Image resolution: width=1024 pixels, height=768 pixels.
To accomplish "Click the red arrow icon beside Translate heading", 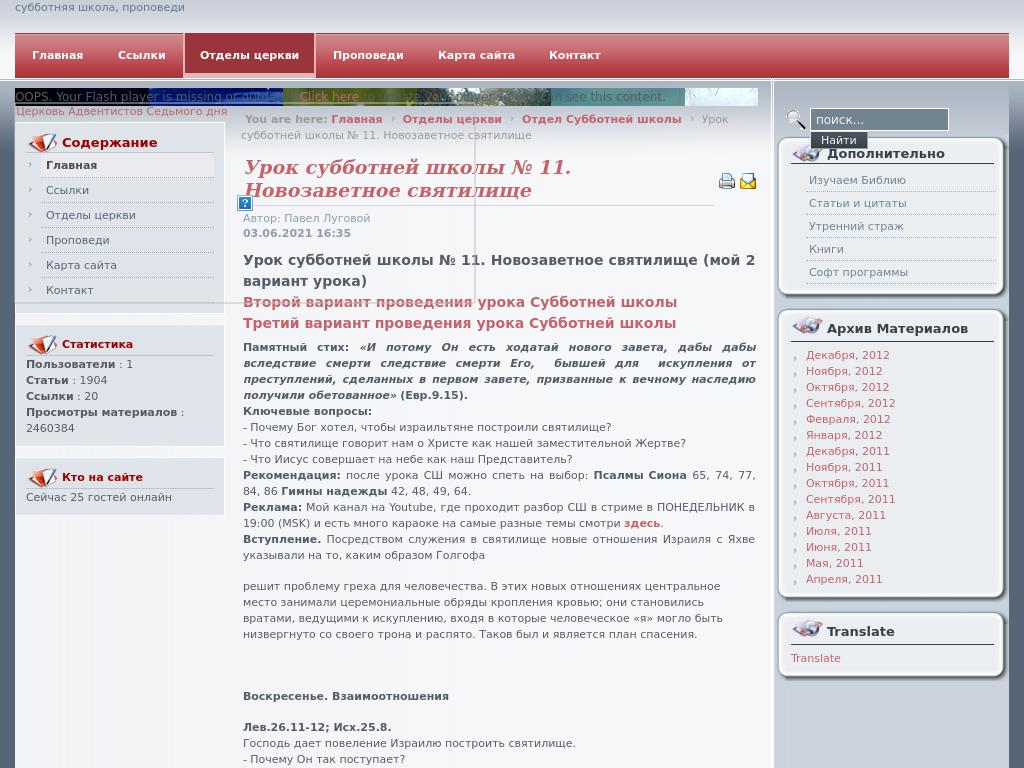I will pyautogui.click(x=808, y=628).
